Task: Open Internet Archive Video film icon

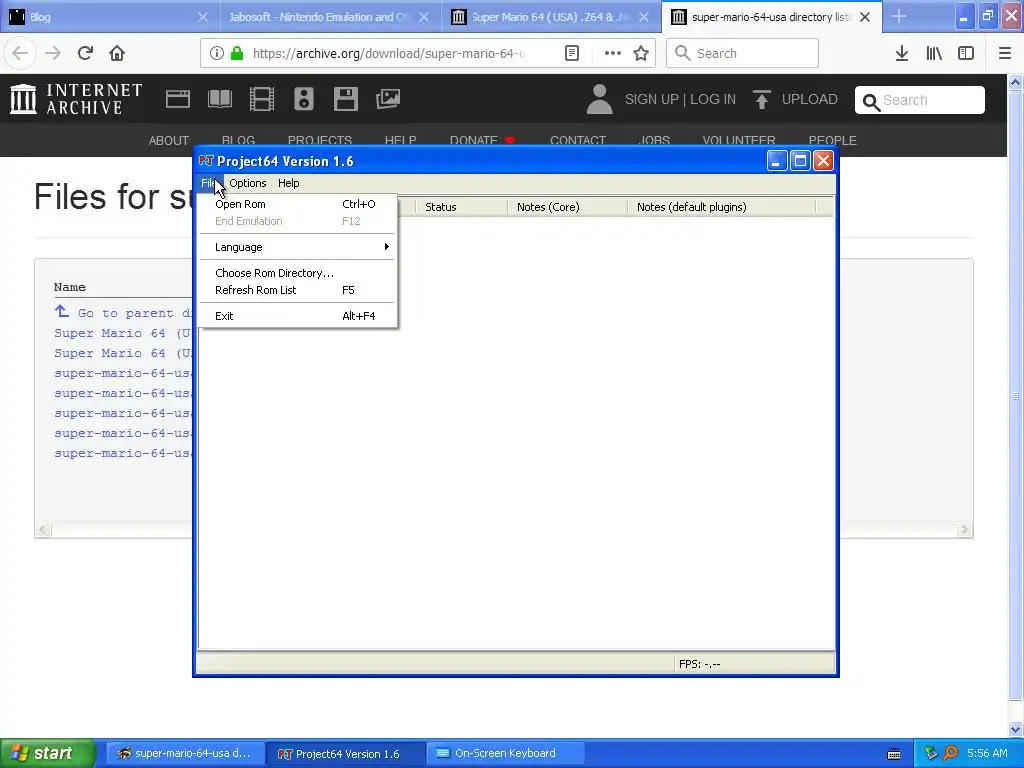Action: tap(262, 99)
